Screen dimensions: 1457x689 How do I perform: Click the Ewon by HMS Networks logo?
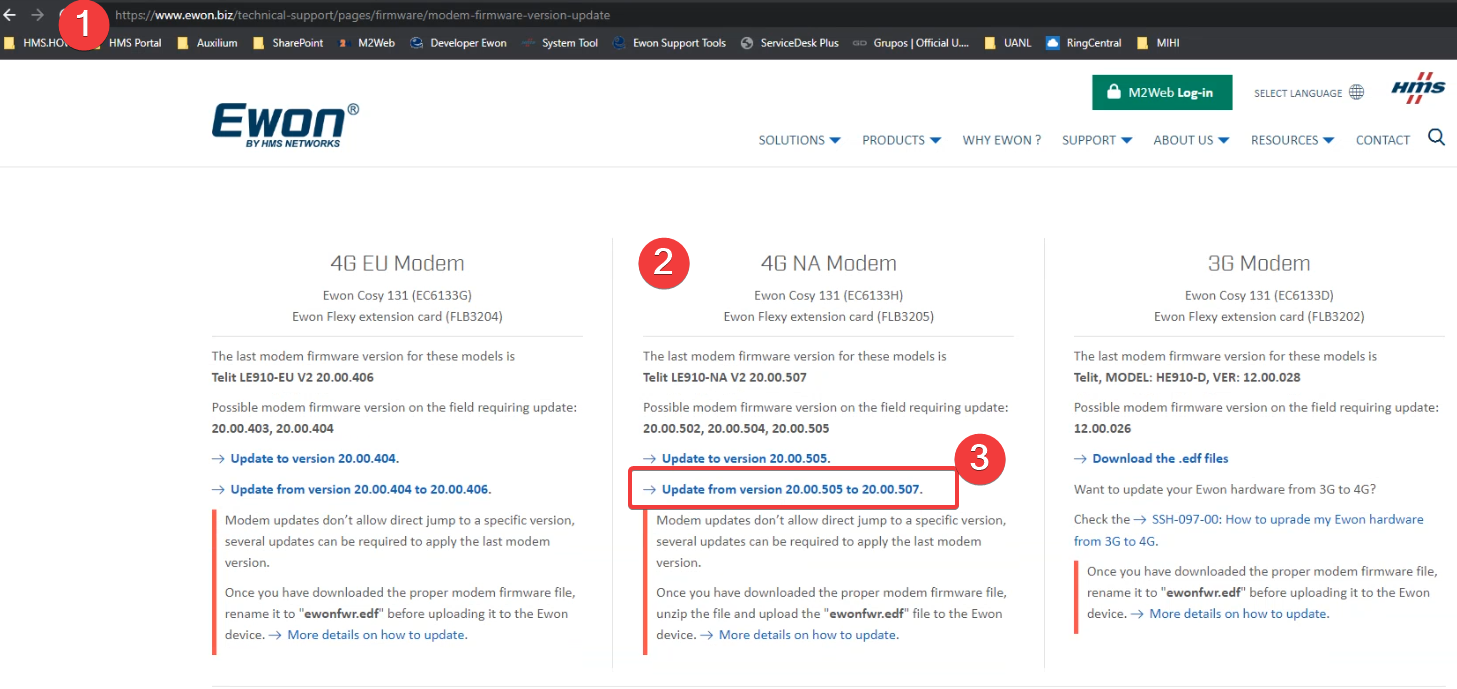(285, 125)
